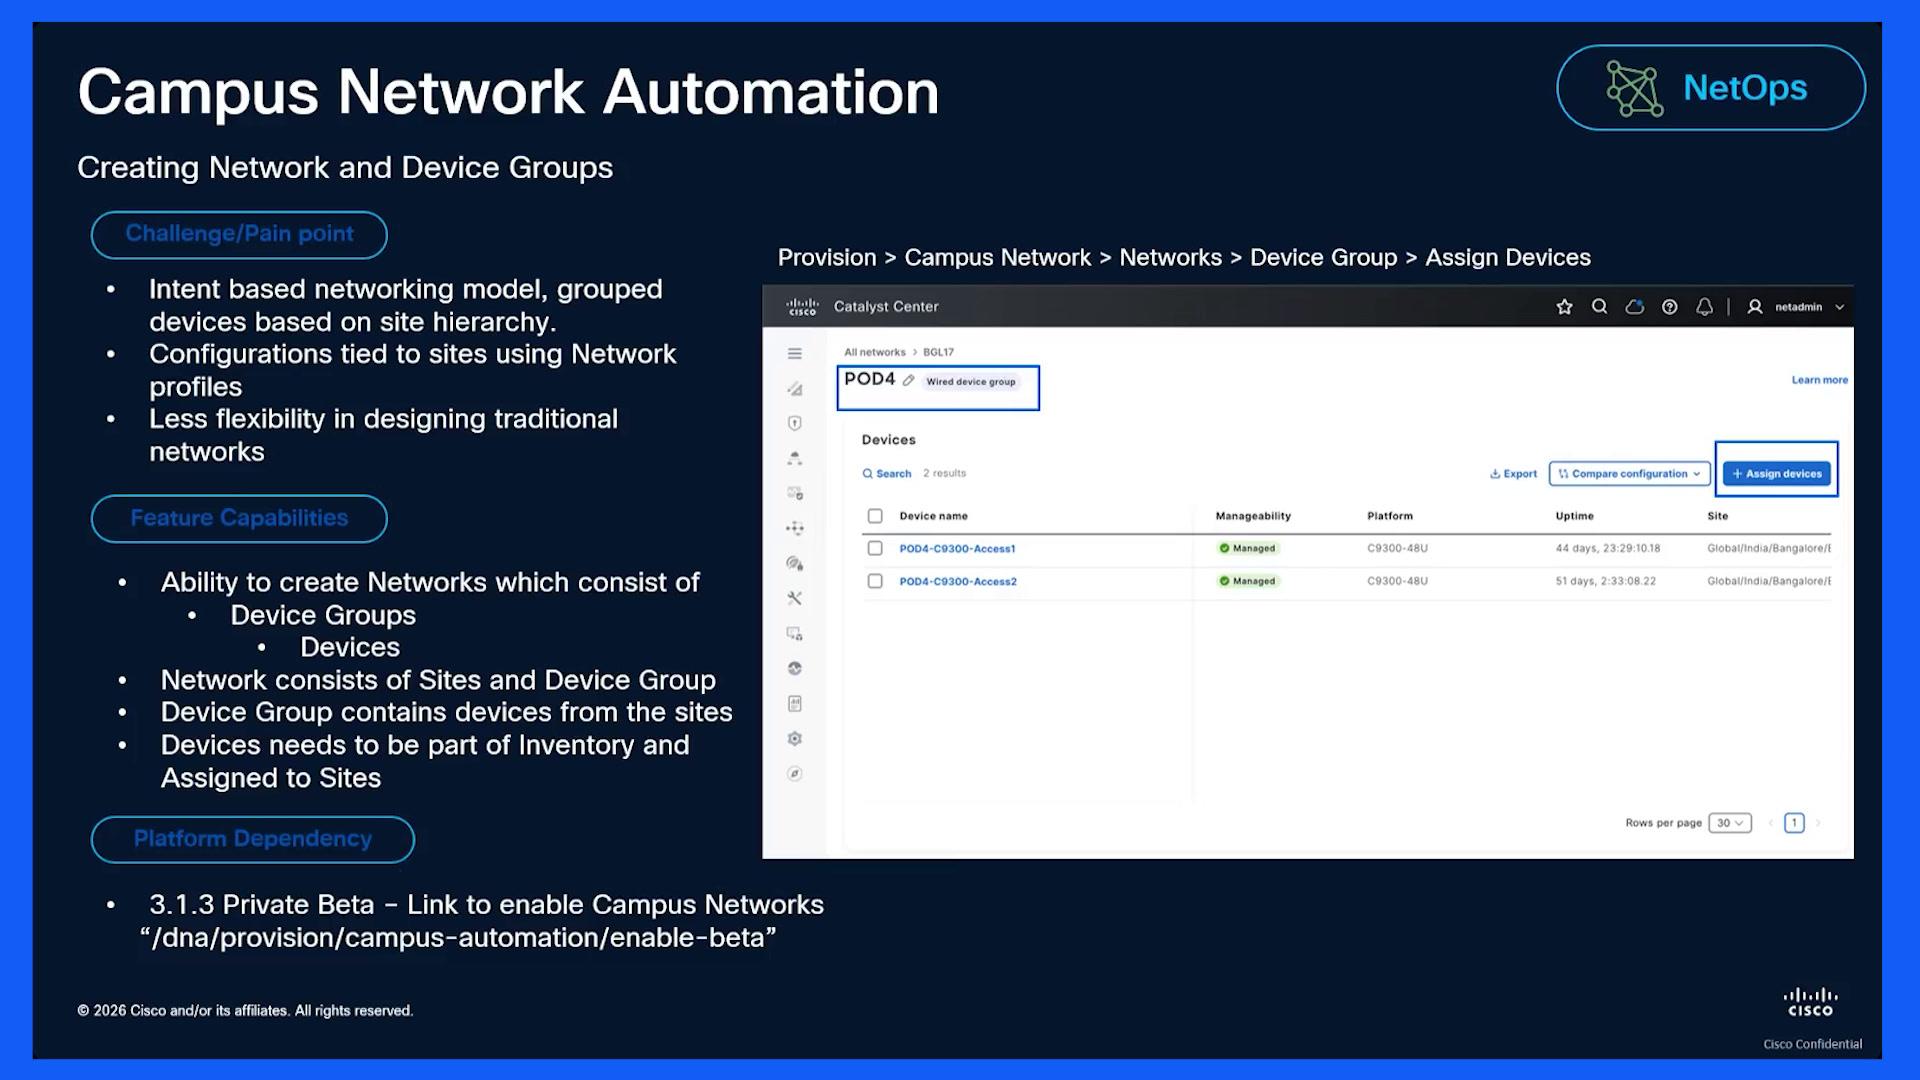Screen dimensions: 1920x1080
Task: Sort by the Platform column header
Action: pos(1390,516)
